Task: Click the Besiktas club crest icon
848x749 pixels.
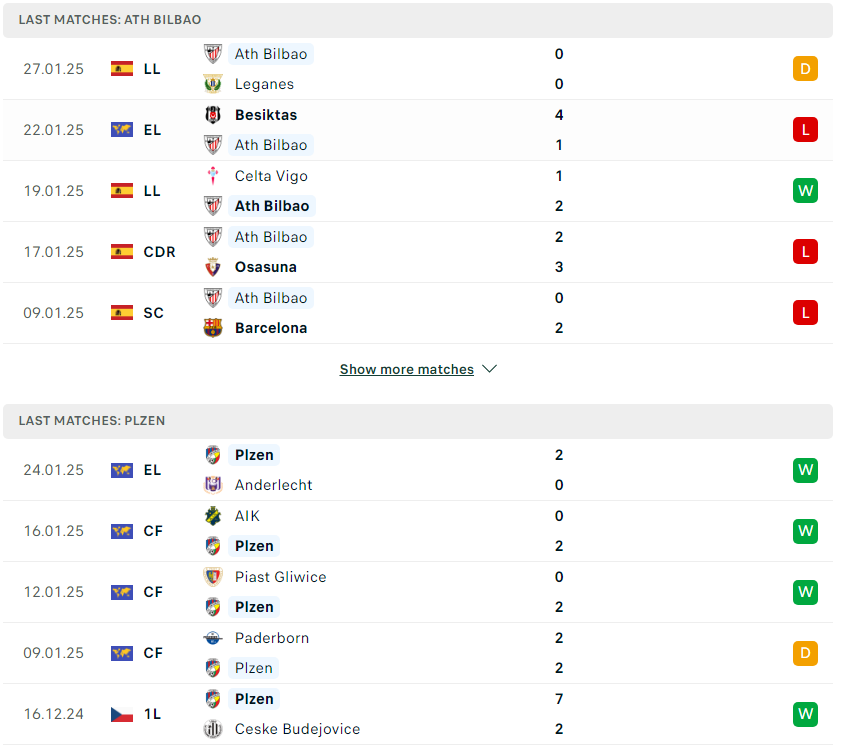Action: tap(213, 115)
